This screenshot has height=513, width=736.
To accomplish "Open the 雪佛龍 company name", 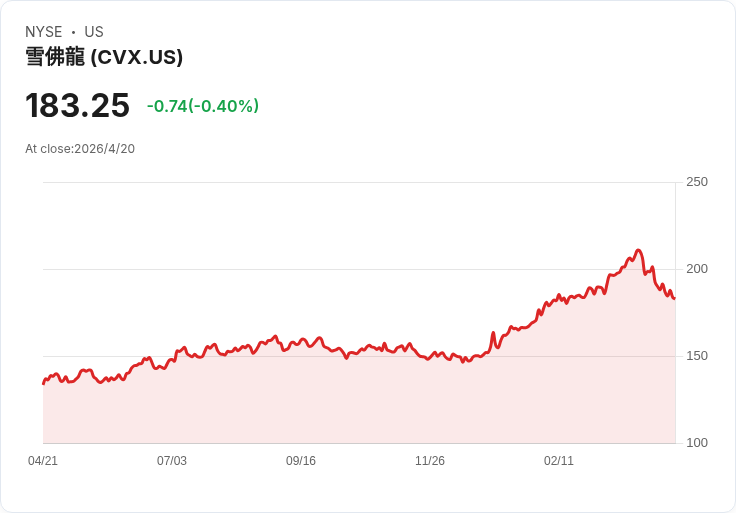I will click(55, 57).
